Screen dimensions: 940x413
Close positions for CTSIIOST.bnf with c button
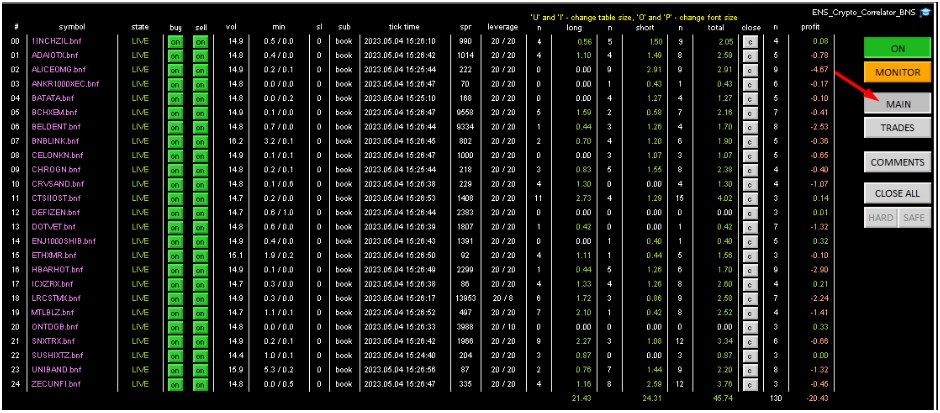click(x=751, y=198)
